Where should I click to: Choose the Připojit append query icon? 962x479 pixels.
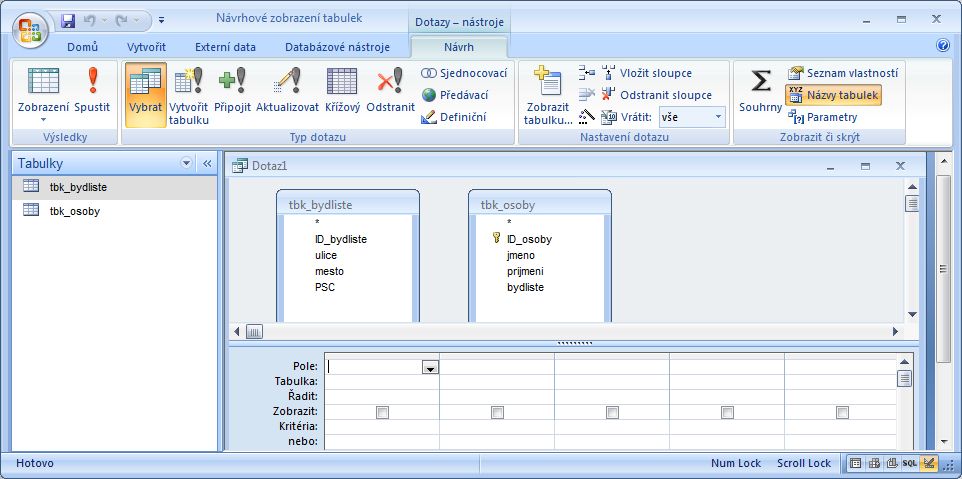point(232,90)
